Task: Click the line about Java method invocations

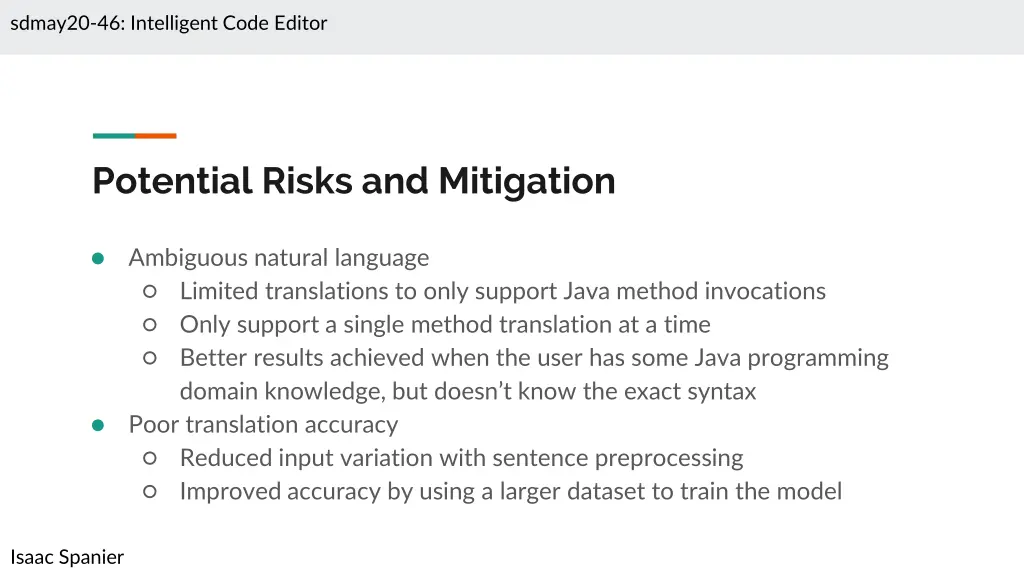Action: 502,291
